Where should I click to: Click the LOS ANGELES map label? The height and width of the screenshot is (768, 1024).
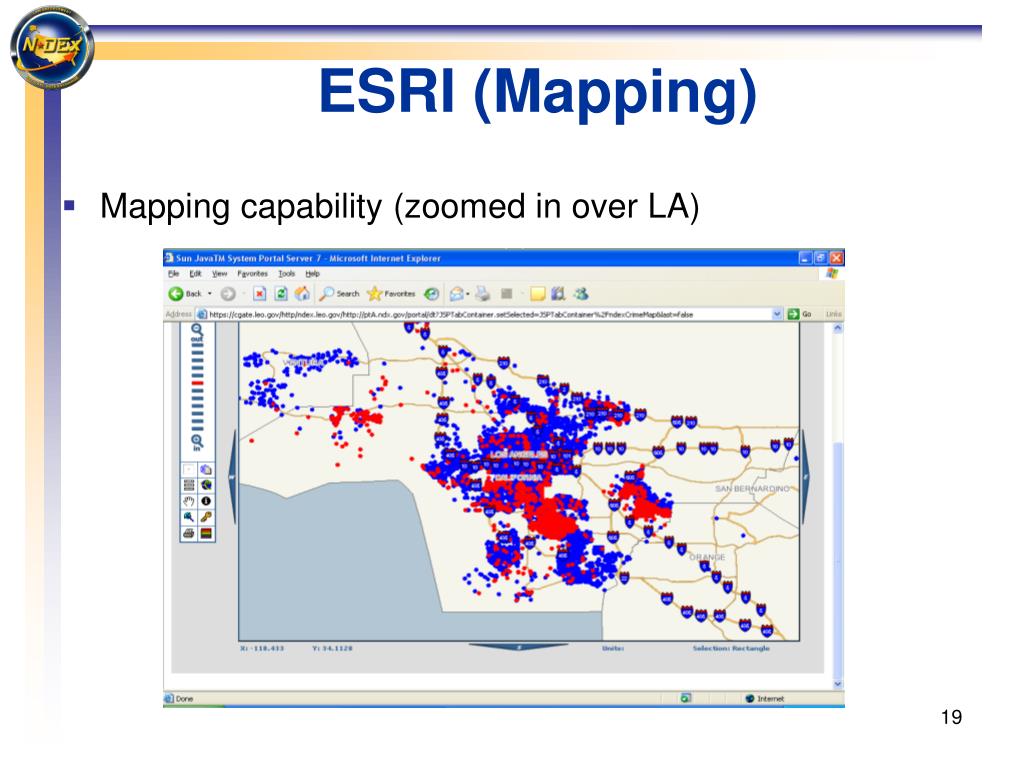519,454
